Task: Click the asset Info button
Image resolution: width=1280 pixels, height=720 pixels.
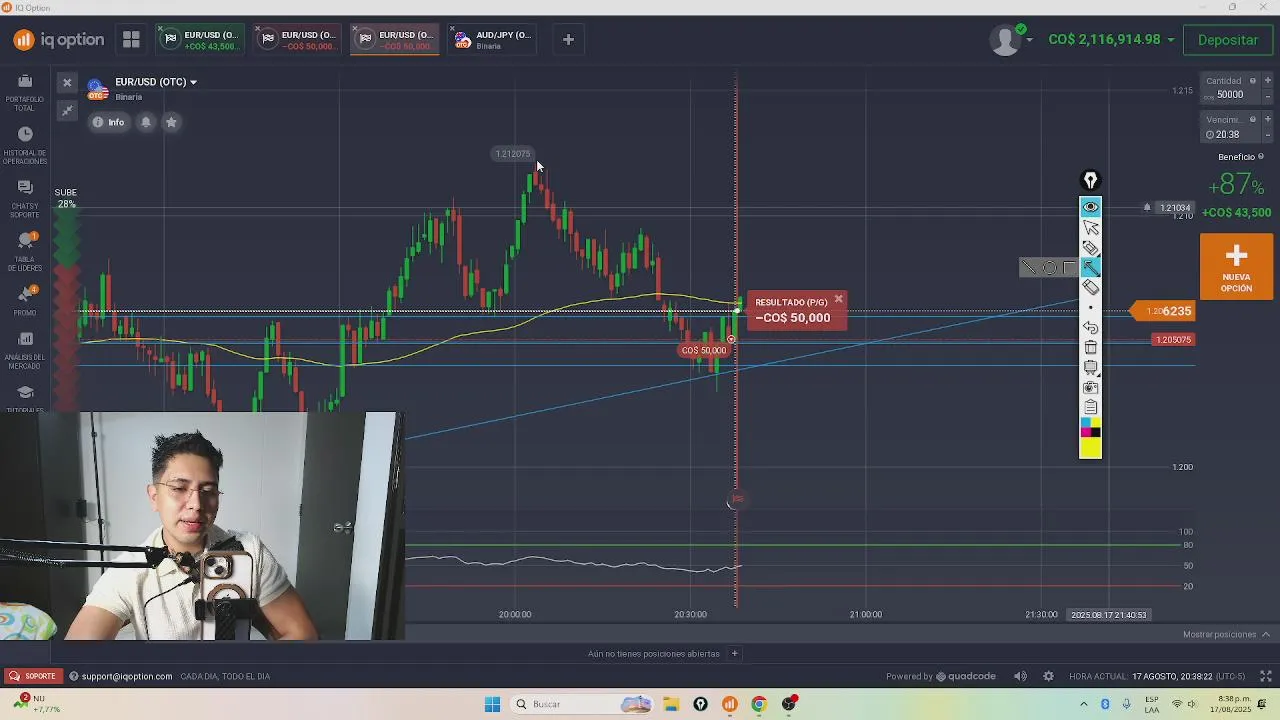Action: [x=108, y=122]
